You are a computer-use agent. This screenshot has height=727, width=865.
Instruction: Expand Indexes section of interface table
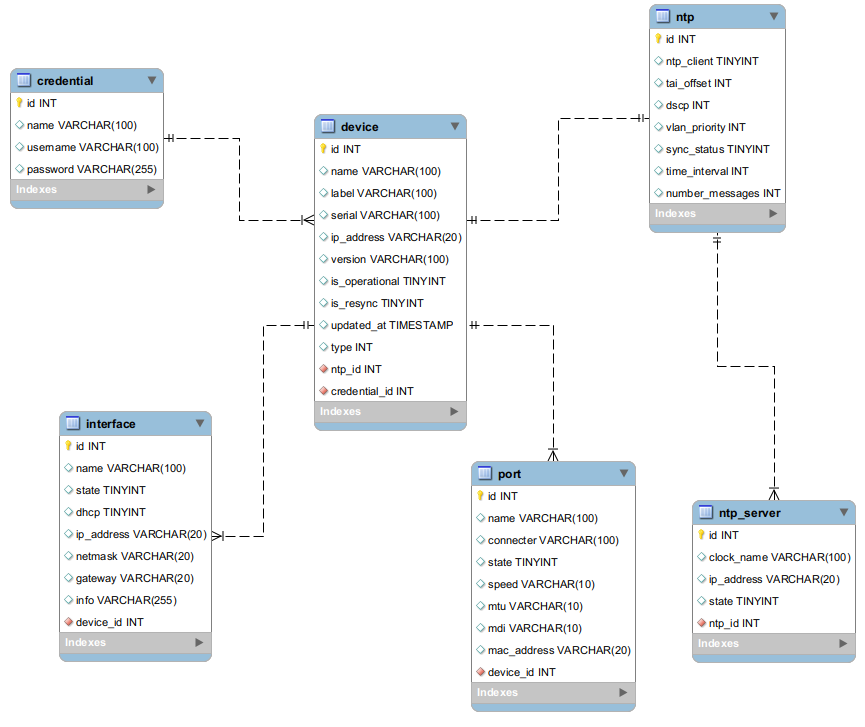(x=199, y=643)
